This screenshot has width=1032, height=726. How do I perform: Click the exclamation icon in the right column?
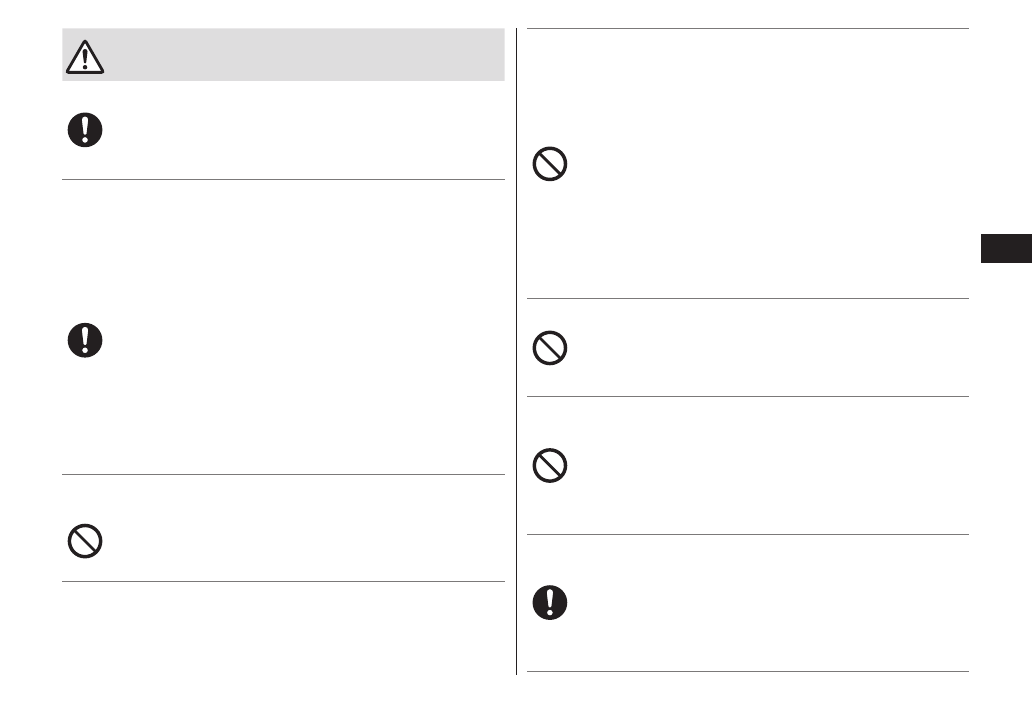coord(550,602)
